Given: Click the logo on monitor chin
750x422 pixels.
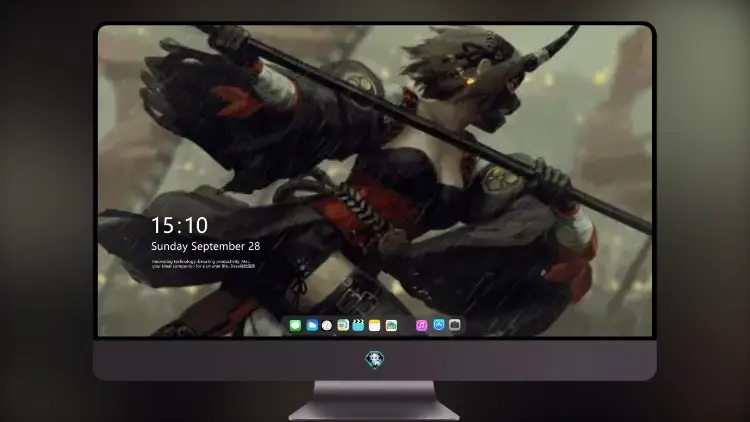Looking at the screenshot, I should 375,359.
